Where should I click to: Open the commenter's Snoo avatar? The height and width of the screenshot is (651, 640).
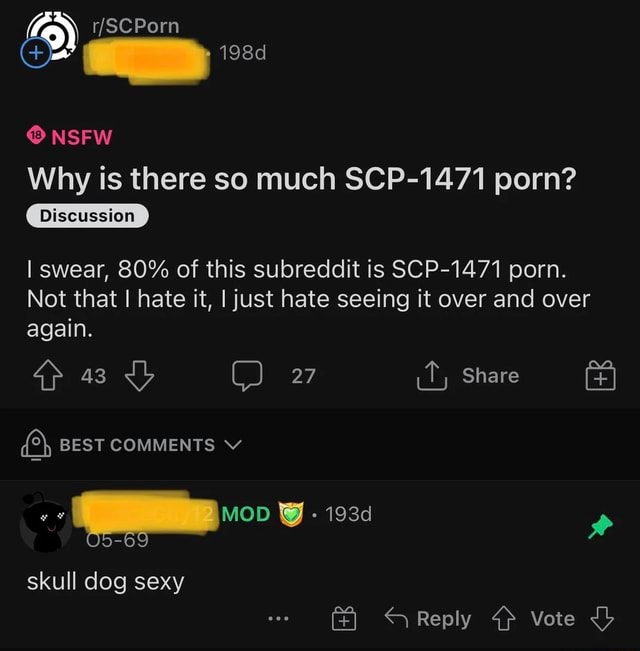coord(46,523)
